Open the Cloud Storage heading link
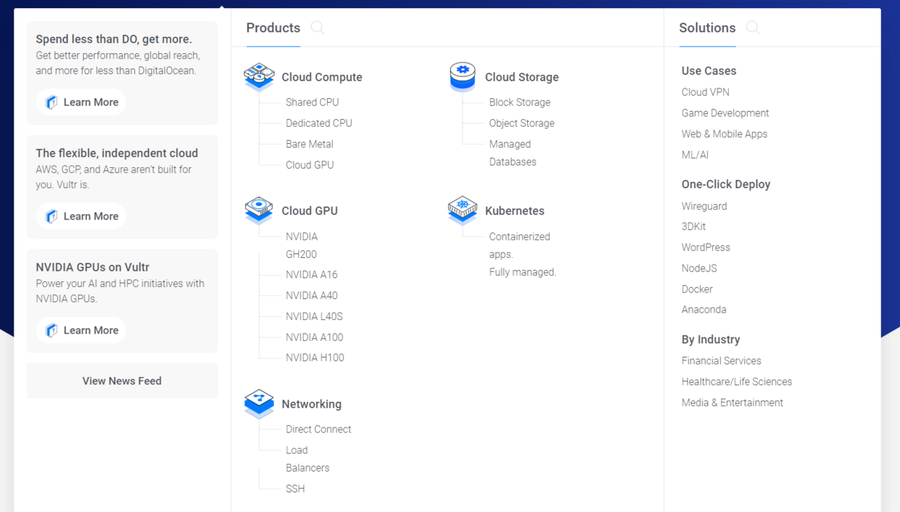900x512 pixels. point(522,77)
